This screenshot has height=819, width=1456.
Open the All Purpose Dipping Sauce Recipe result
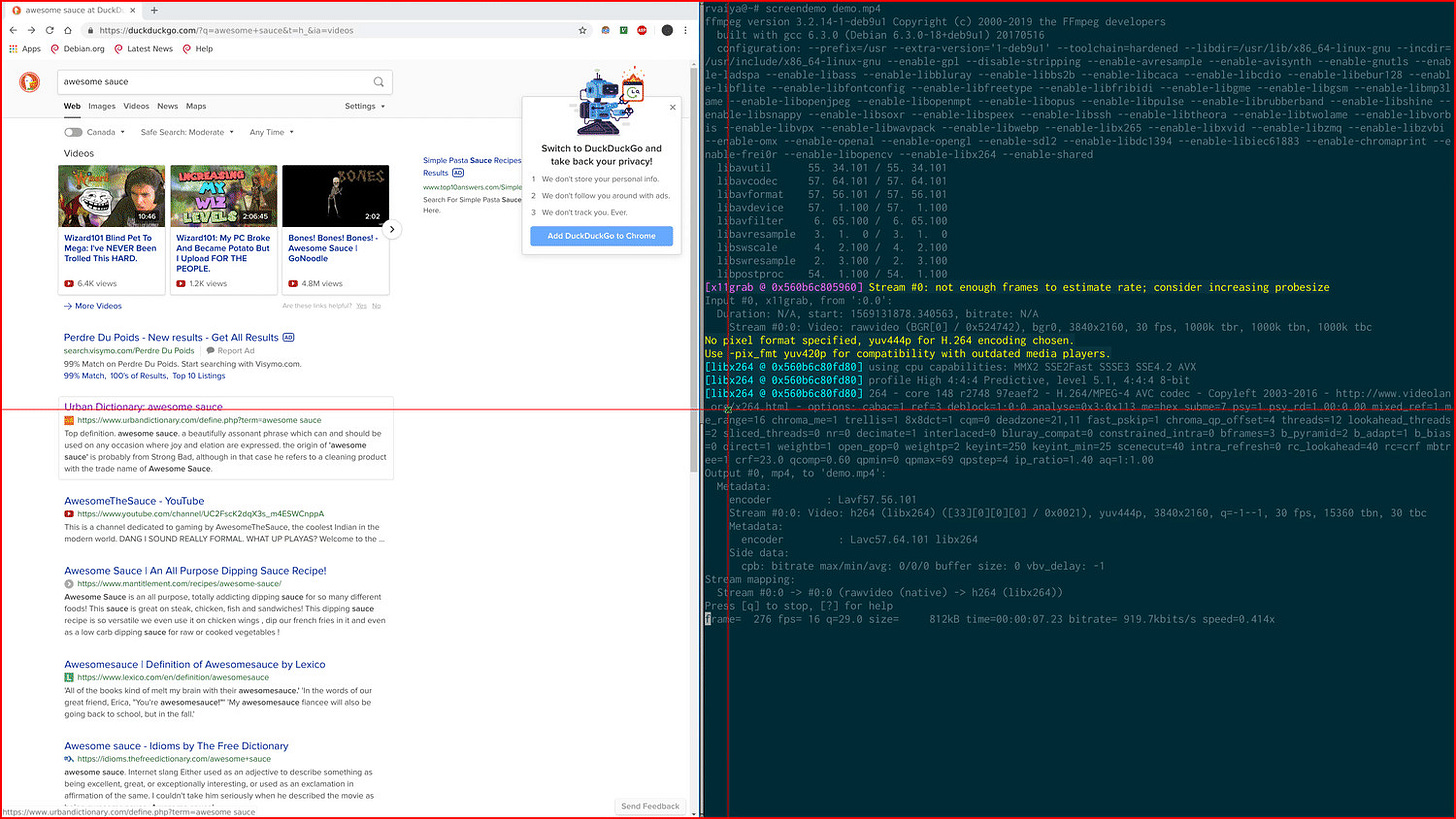point(195,570)
